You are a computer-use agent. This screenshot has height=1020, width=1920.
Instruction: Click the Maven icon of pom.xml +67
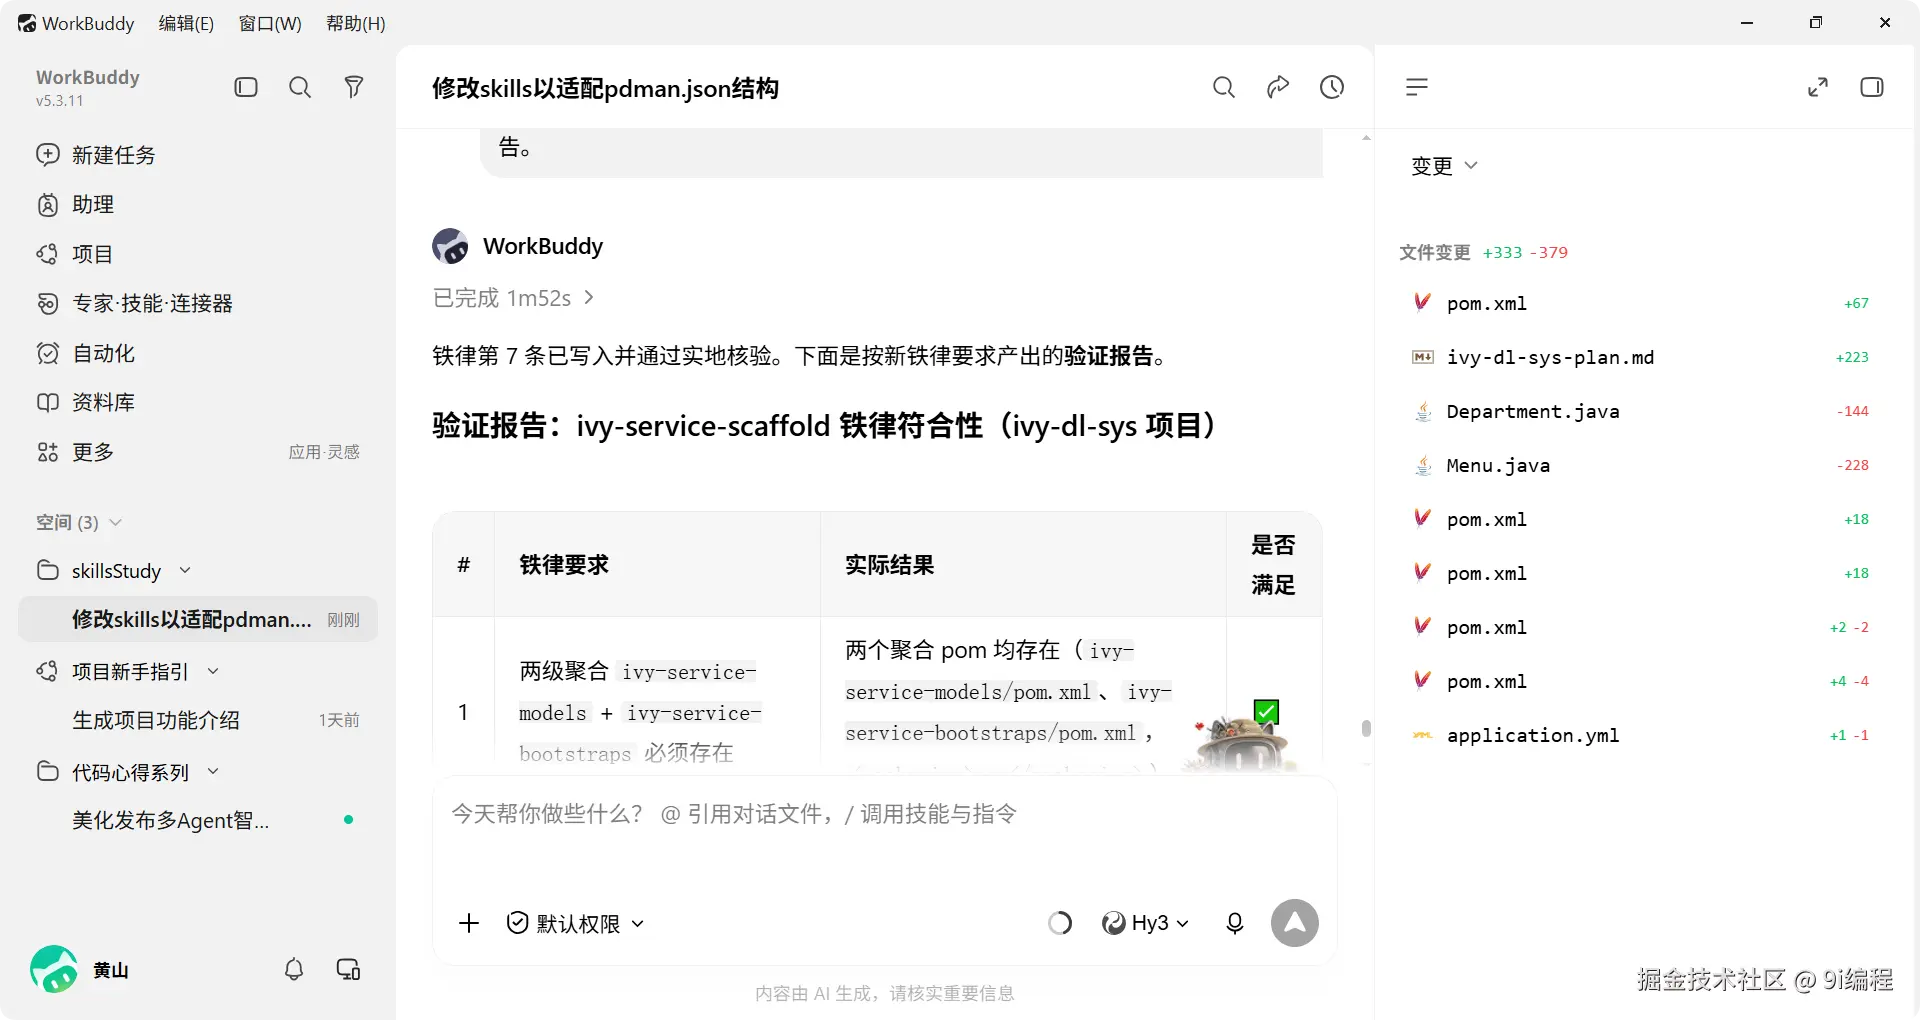point(1422,302)
